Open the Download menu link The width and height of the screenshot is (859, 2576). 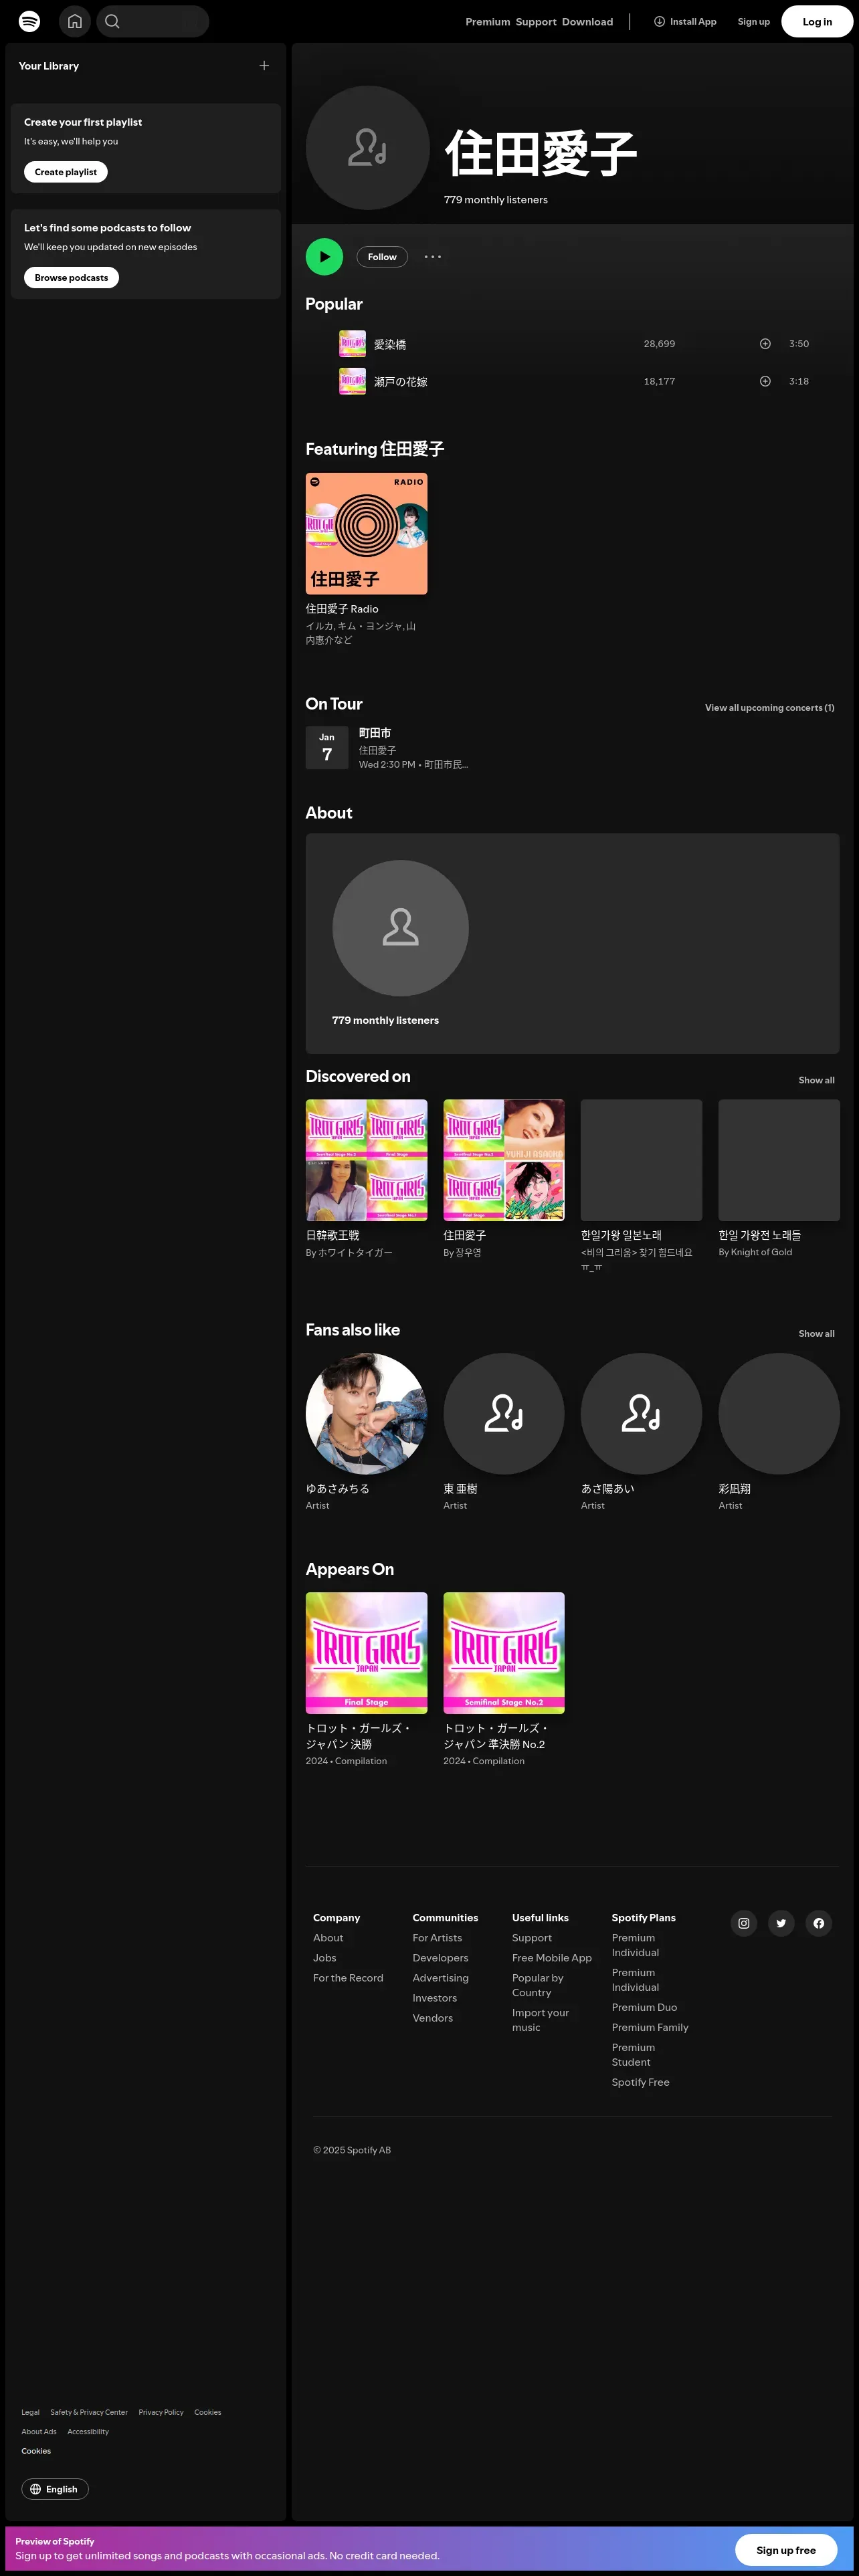click(x=588, y=22)
